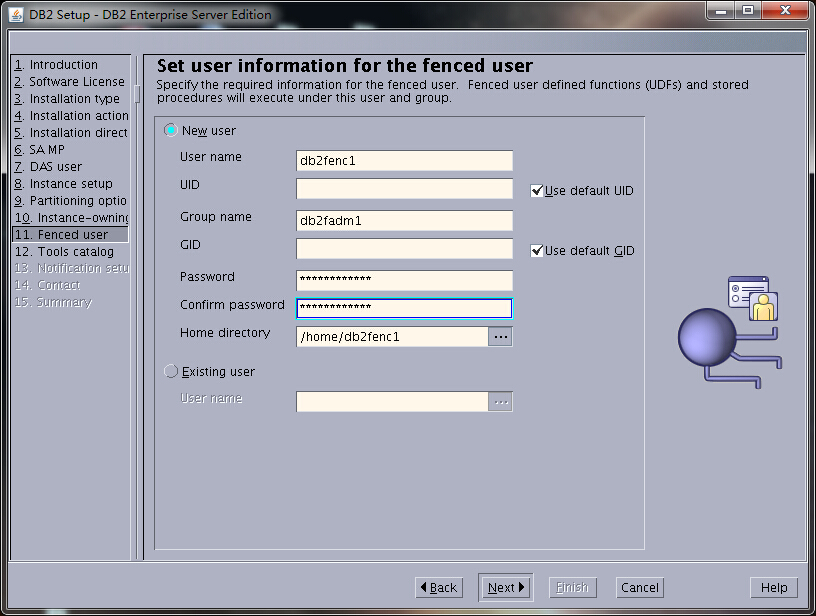
Task: Open step 5 Installation directory
Action: 70,133
